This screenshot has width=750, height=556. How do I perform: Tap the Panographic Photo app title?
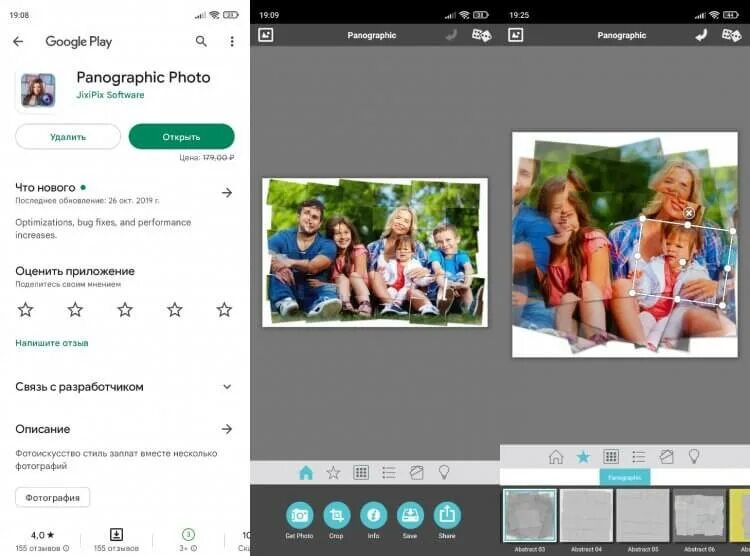143,78
